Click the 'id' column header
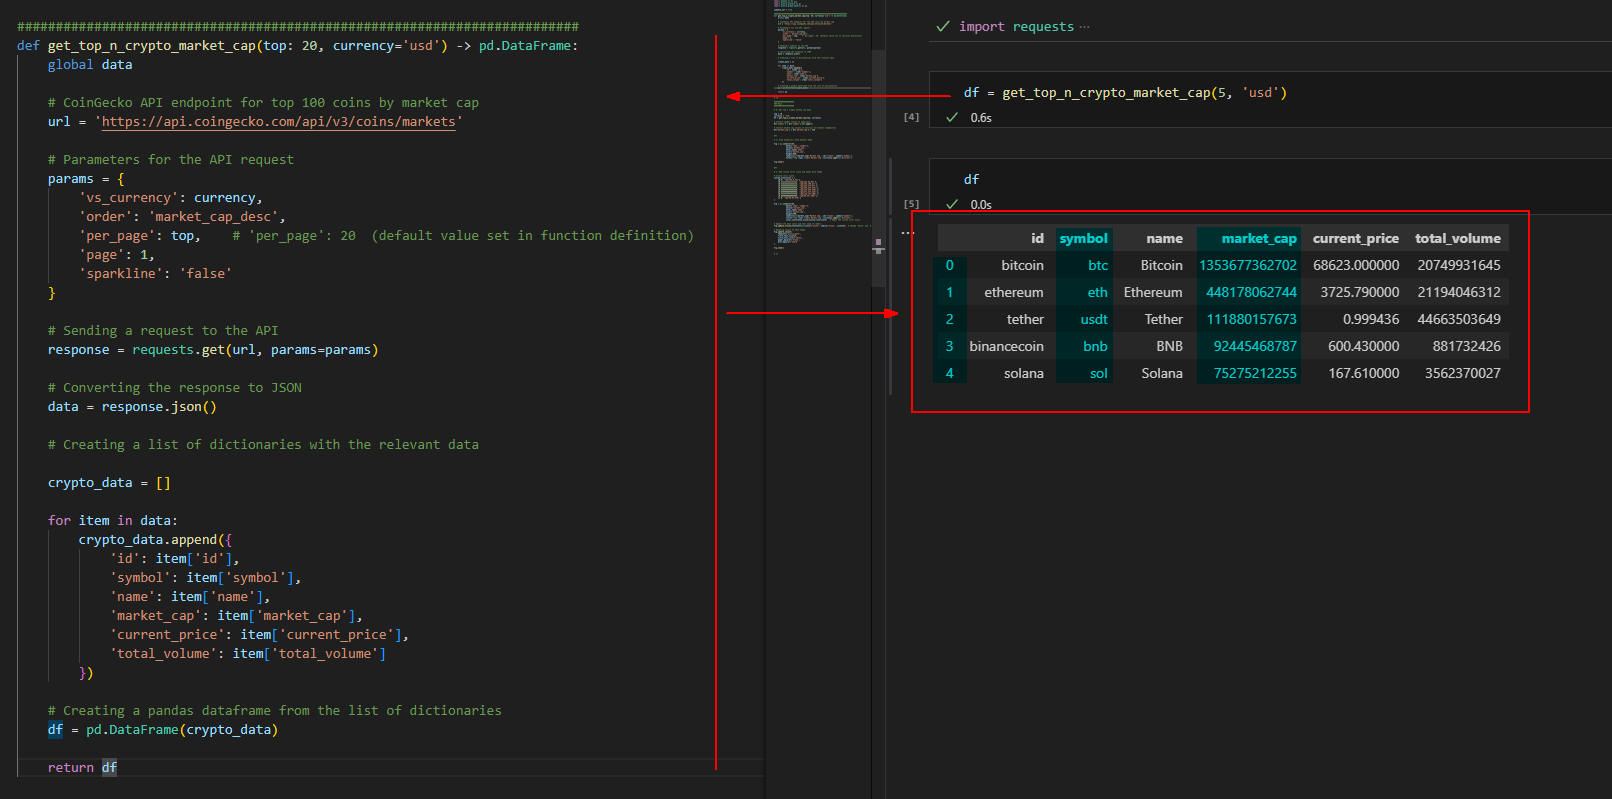The image size is (1612, 799). pyautogui.click(x=1037, y=238)
